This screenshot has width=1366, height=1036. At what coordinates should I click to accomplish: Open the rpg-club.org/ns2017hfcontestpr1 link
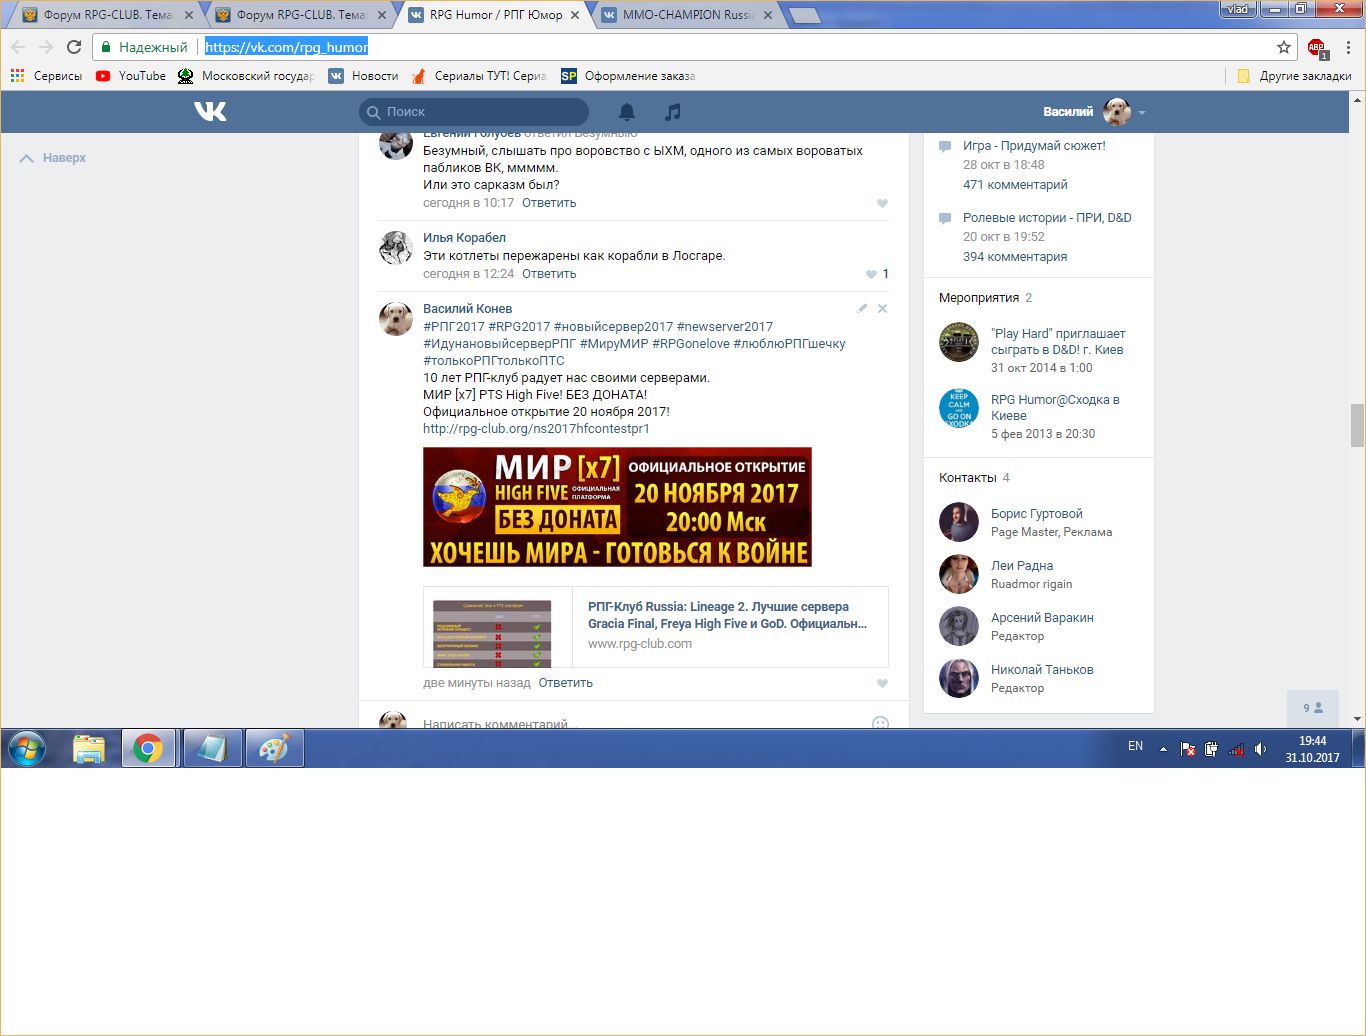(x=536, y=429)
